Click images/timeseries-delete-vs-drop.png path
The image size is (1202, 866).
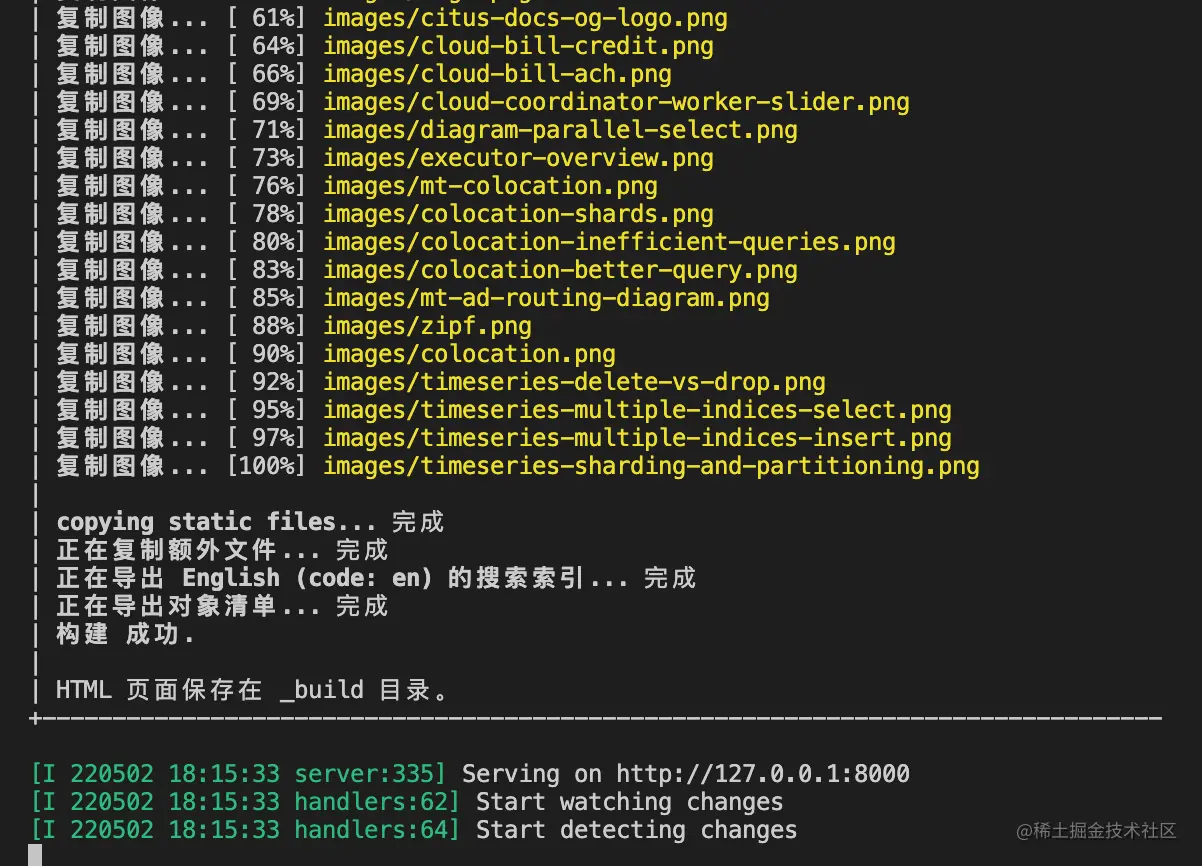(574, 382)
